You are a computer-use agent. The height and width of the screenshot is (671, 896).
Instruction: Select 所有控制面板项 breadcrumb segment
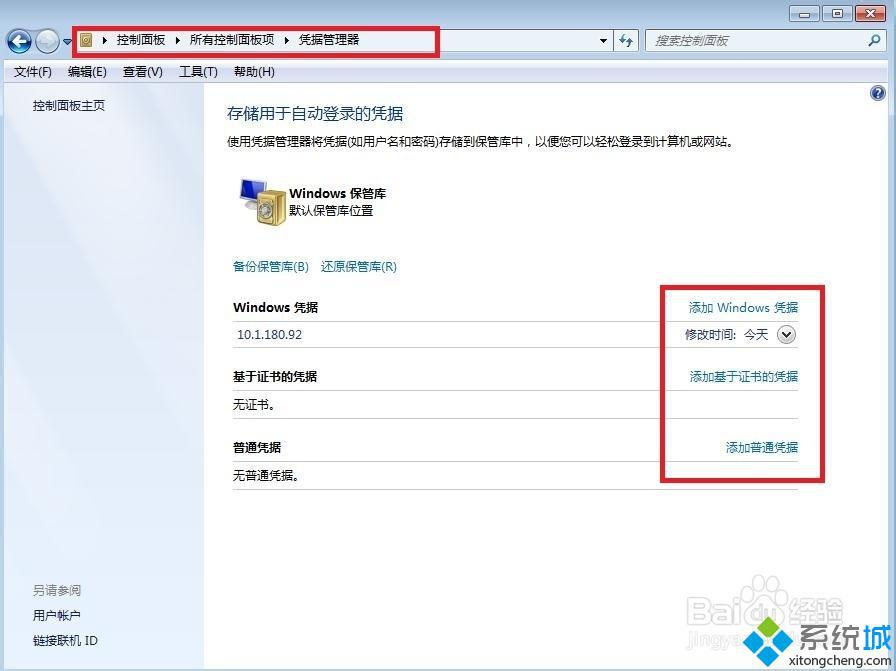[x=231, y=40]
